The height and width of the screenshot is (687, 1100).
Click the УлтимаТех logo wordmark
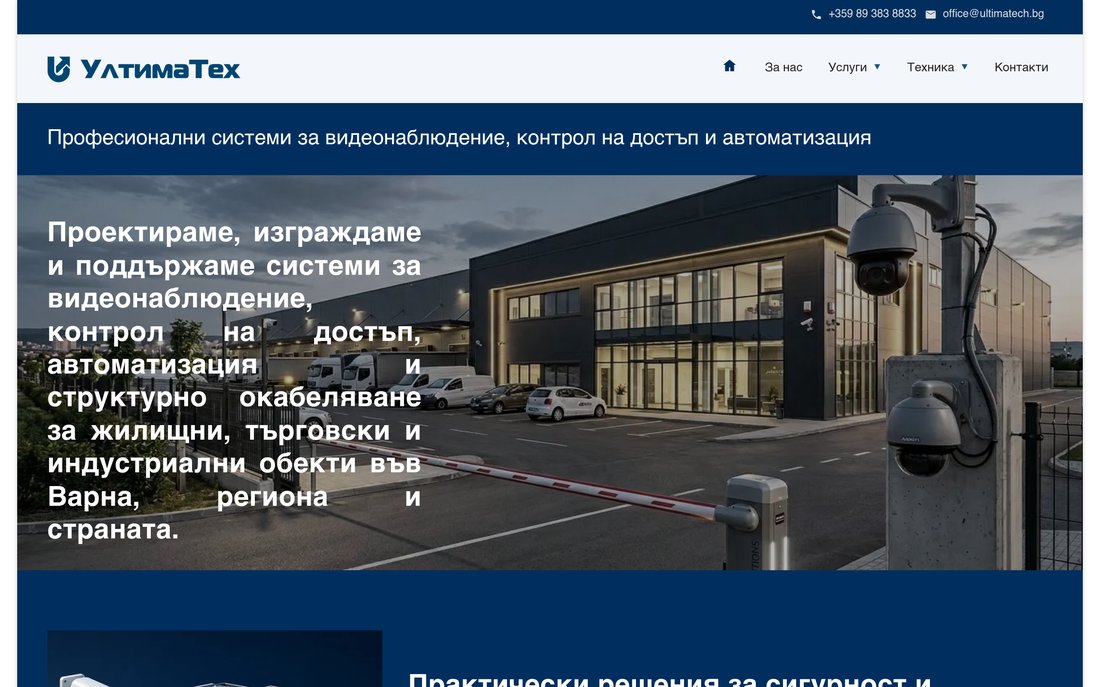tap(160, 69)
